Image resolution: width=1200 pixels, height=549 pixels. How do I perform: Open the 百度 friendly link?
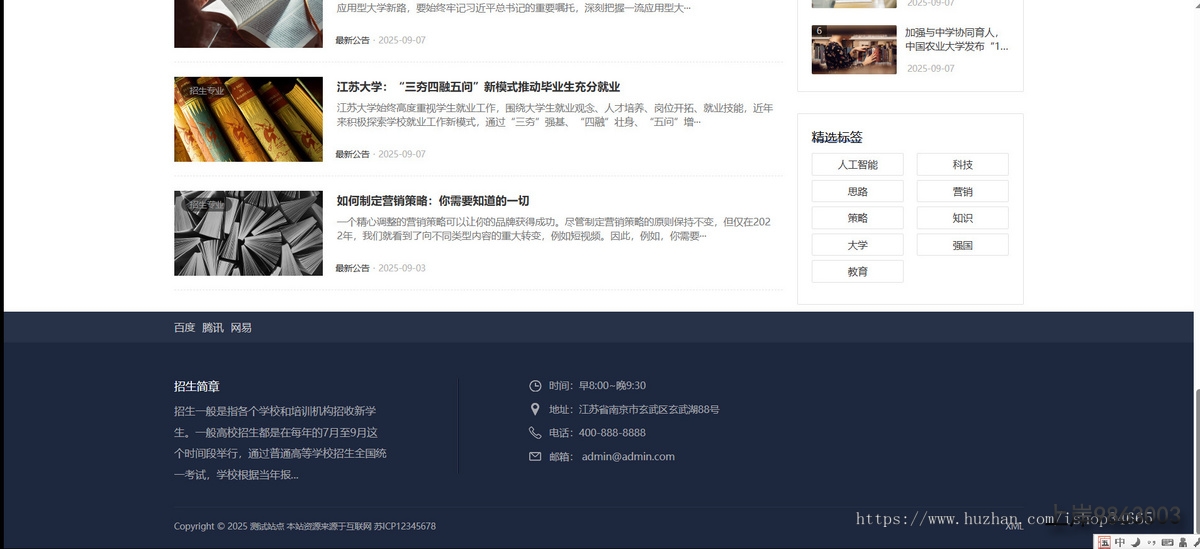pyautogui.click(x=184, y=328)
